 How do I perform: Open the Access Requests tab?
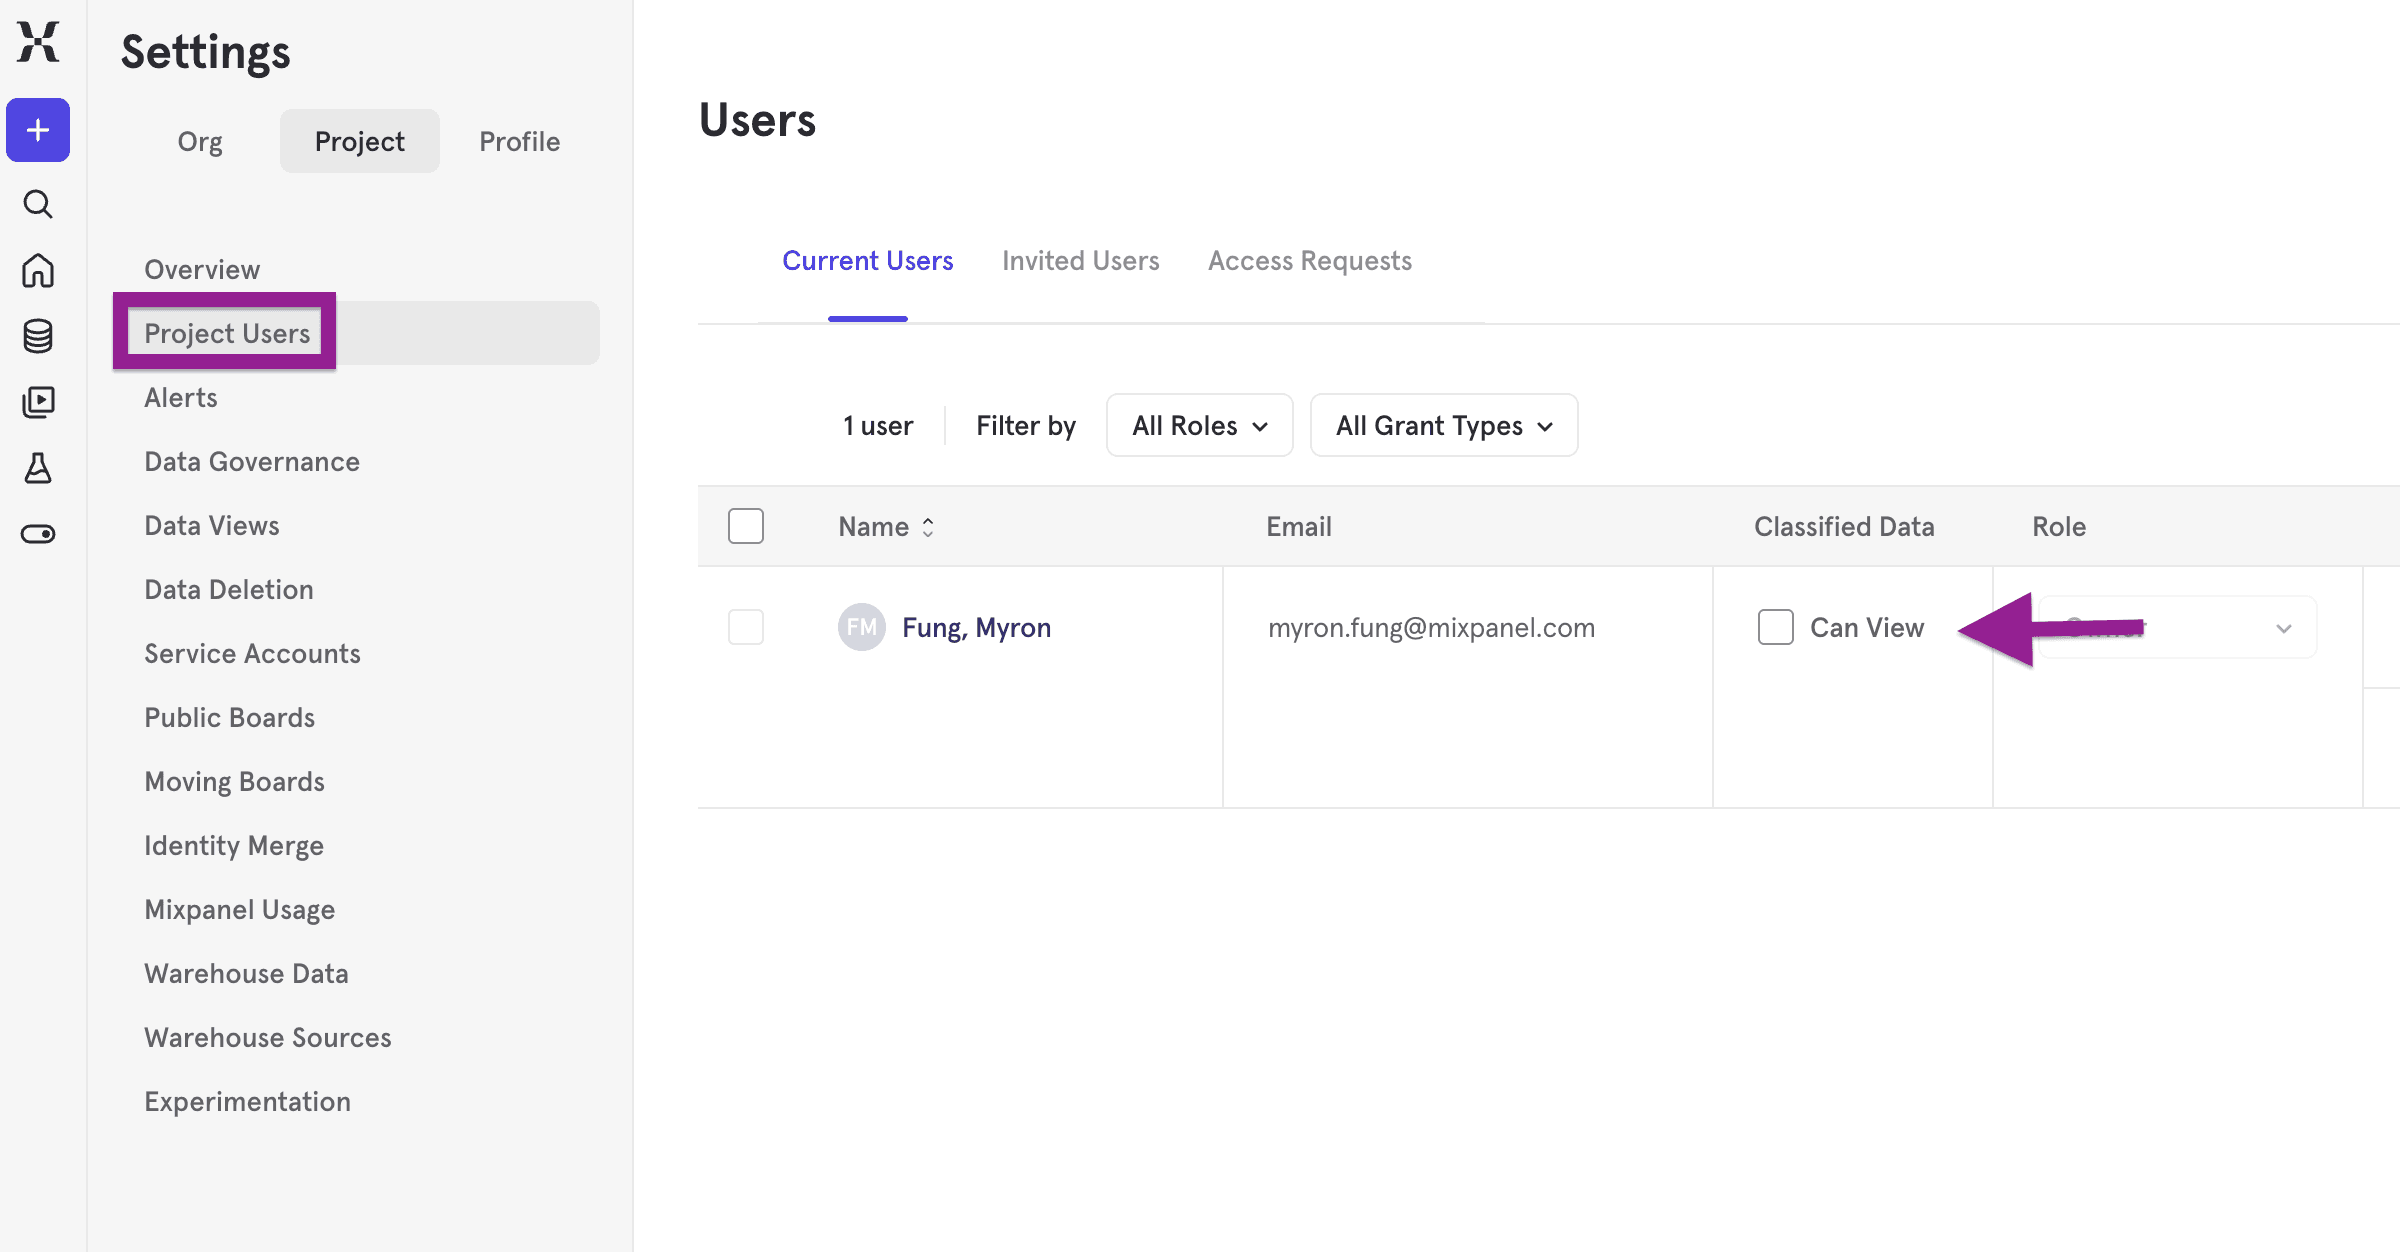[x=1309, y=261]
